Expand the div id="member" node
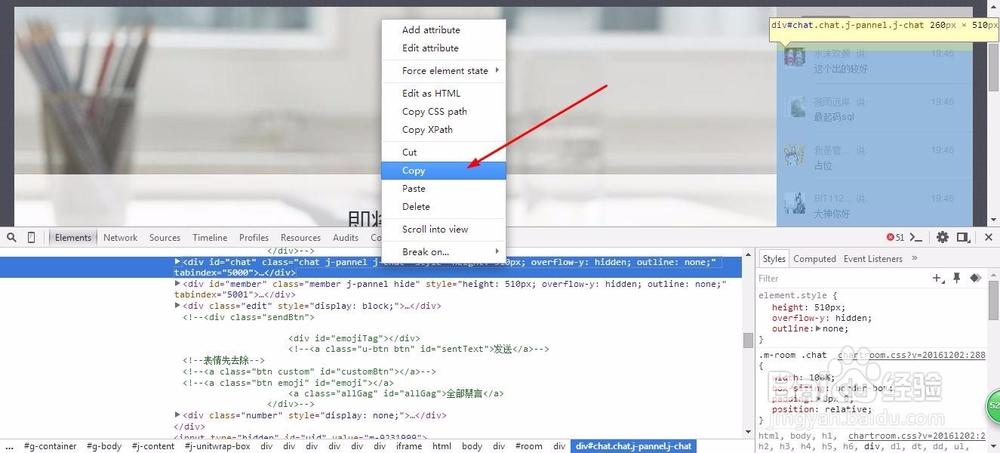The width and height of the screenshot is (1000, 453). point(178,283)
